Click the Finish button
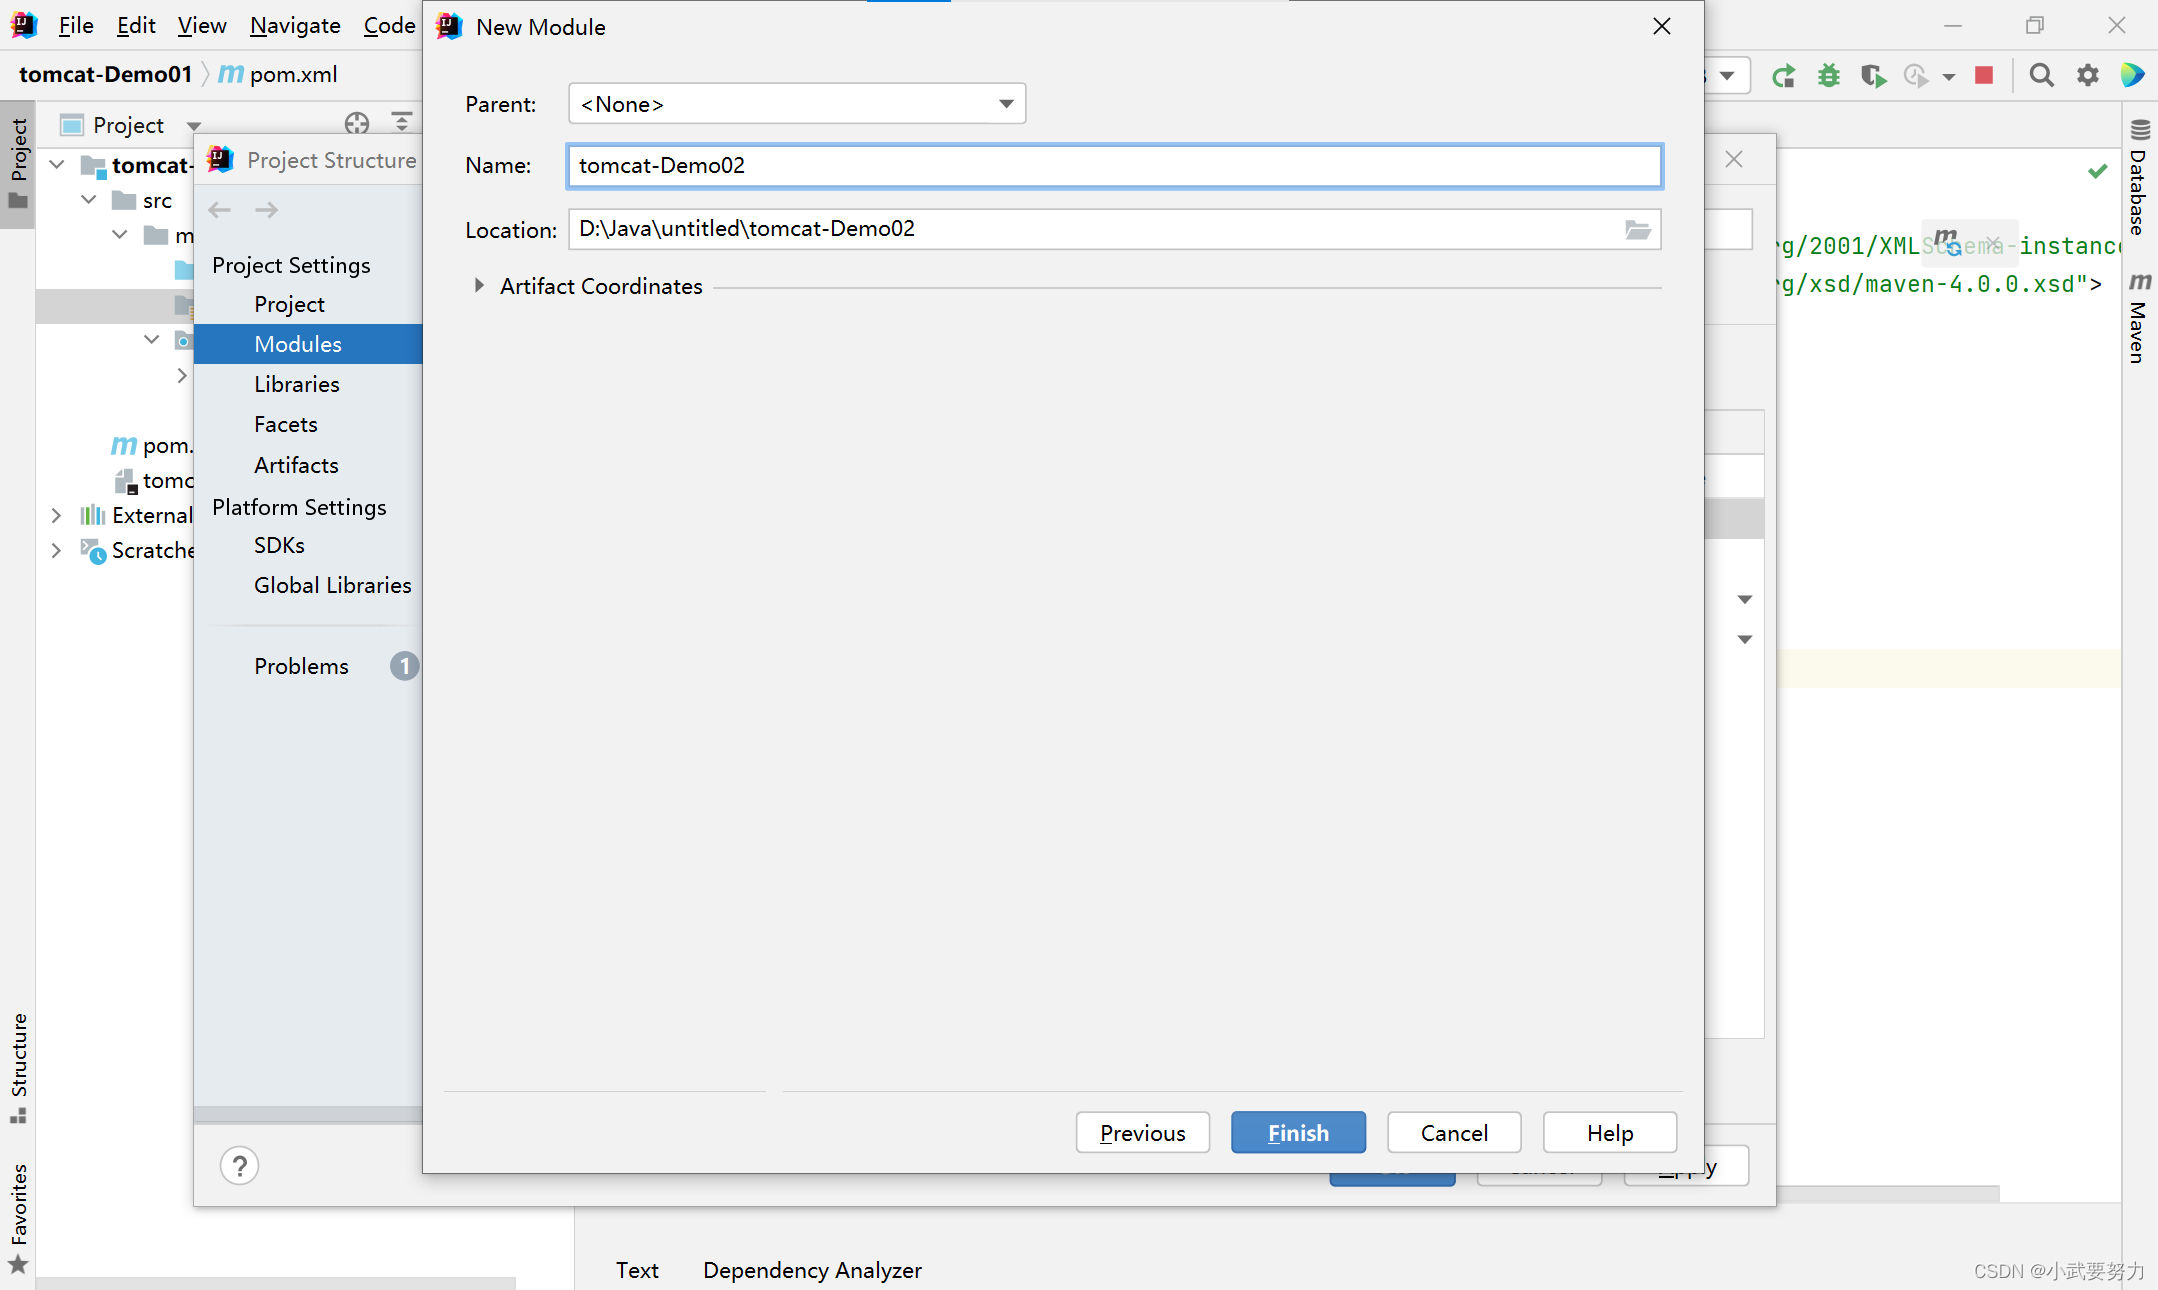This screenshot has height=1290, width=2158. pyautogui.click(x=1298, y=1133)
